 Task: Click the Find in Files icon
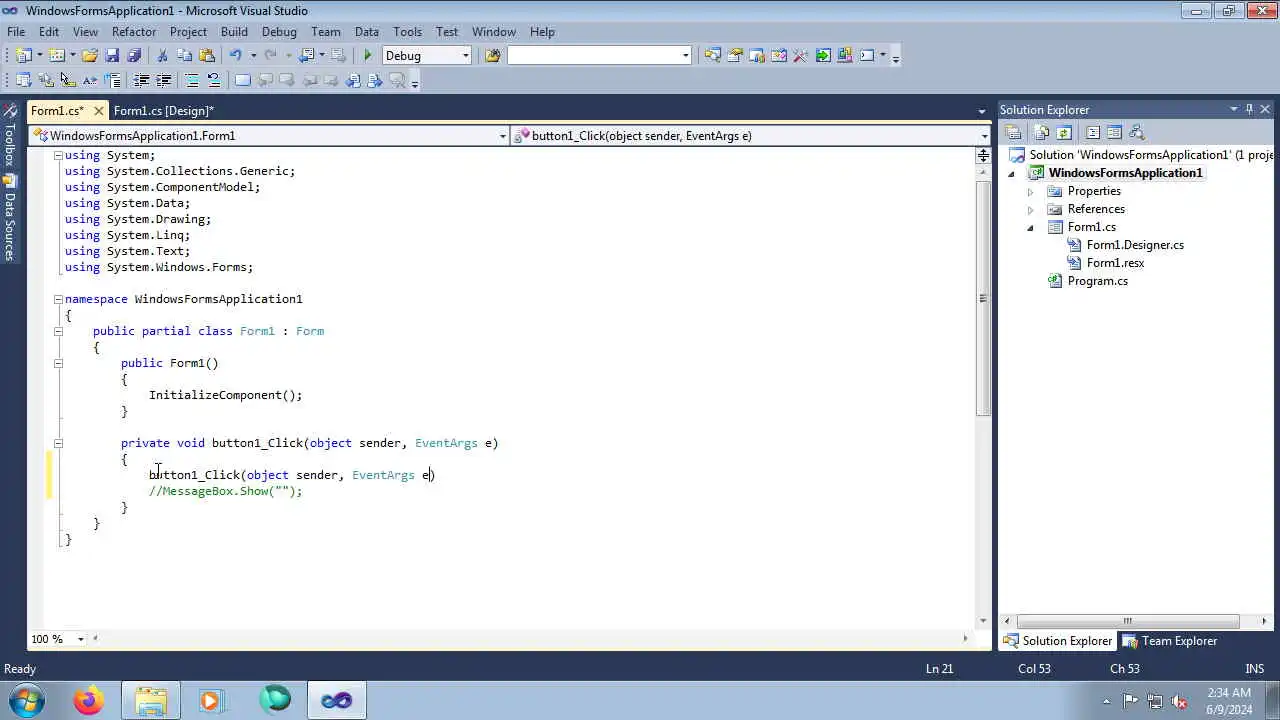[x=492, y=56]
